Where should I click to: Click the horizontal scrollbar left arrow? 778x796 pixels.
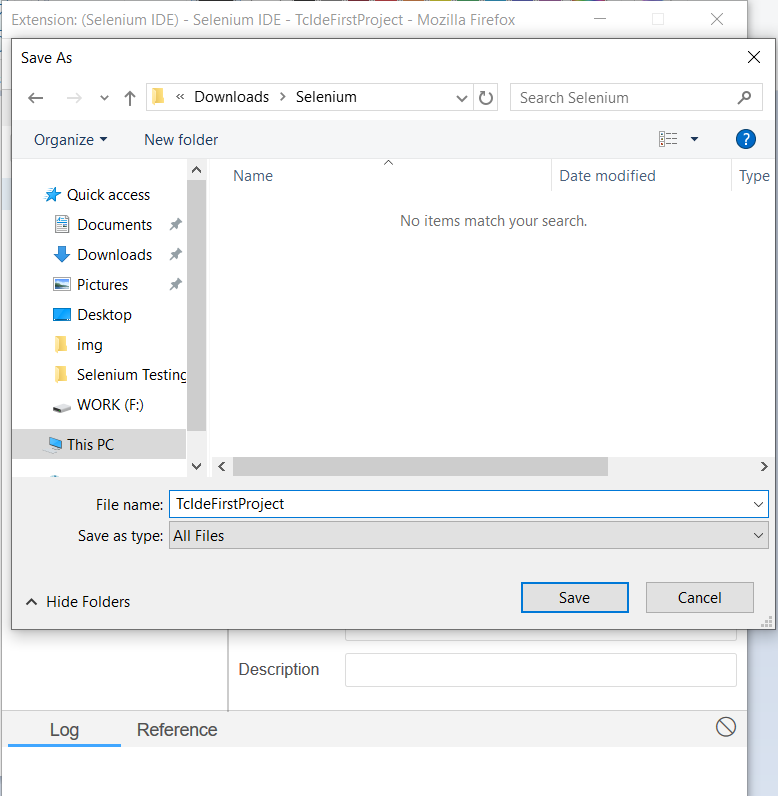coord(222,467)
